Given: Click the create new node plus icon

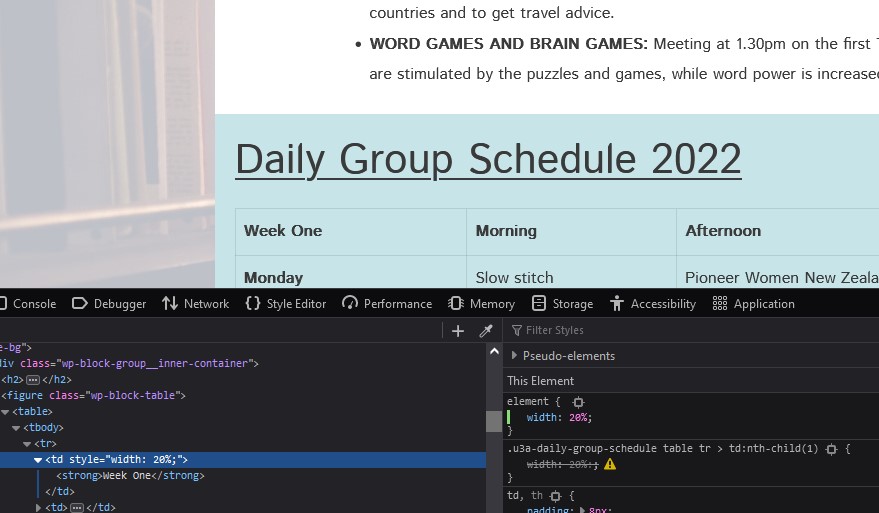Looking at the screenshot, I should (458, 331).
